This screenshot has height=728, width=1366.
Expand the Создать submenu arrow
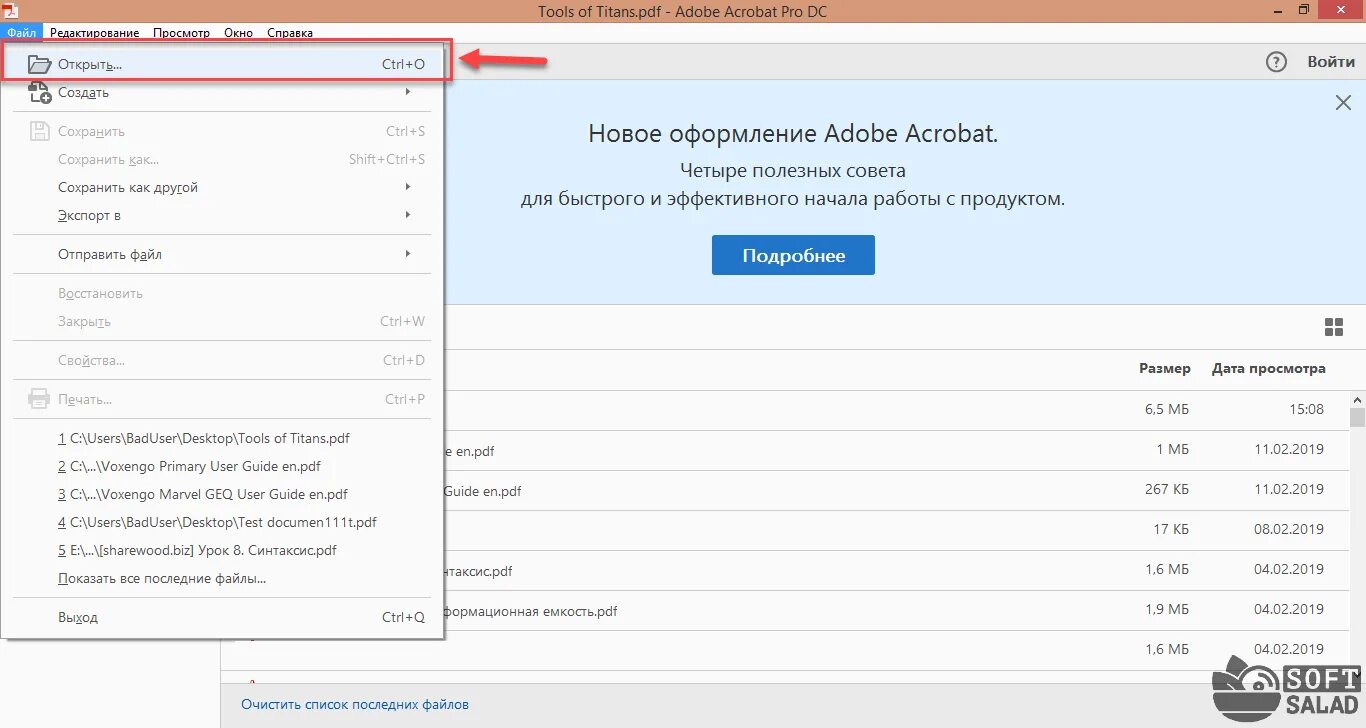coord(408,92)
